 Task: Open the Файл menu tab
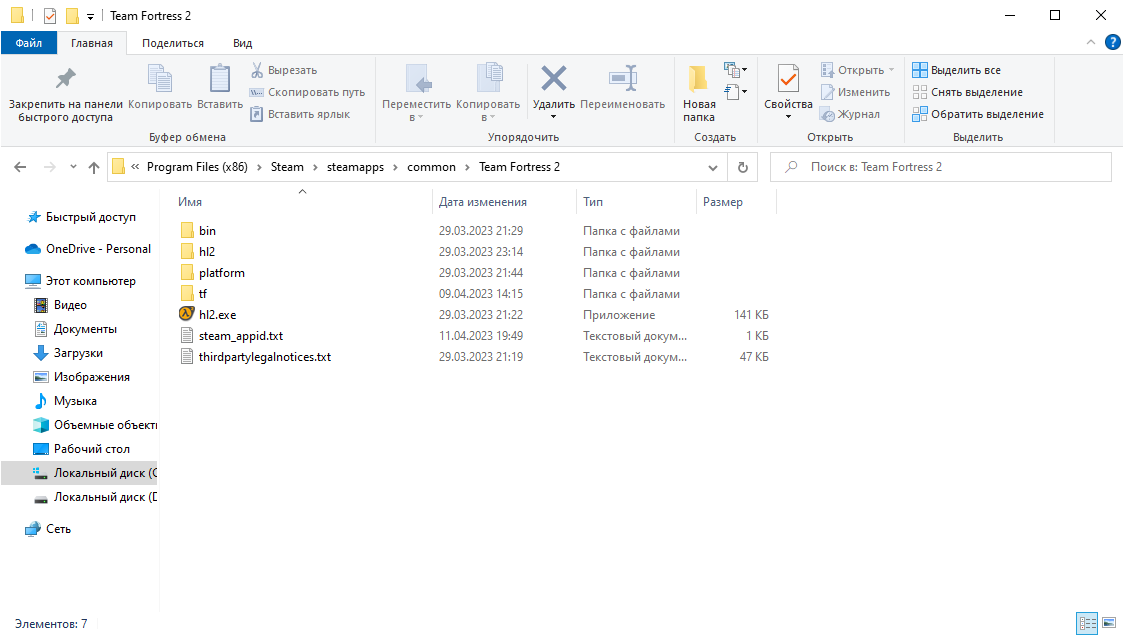click(x=29, y=43)
